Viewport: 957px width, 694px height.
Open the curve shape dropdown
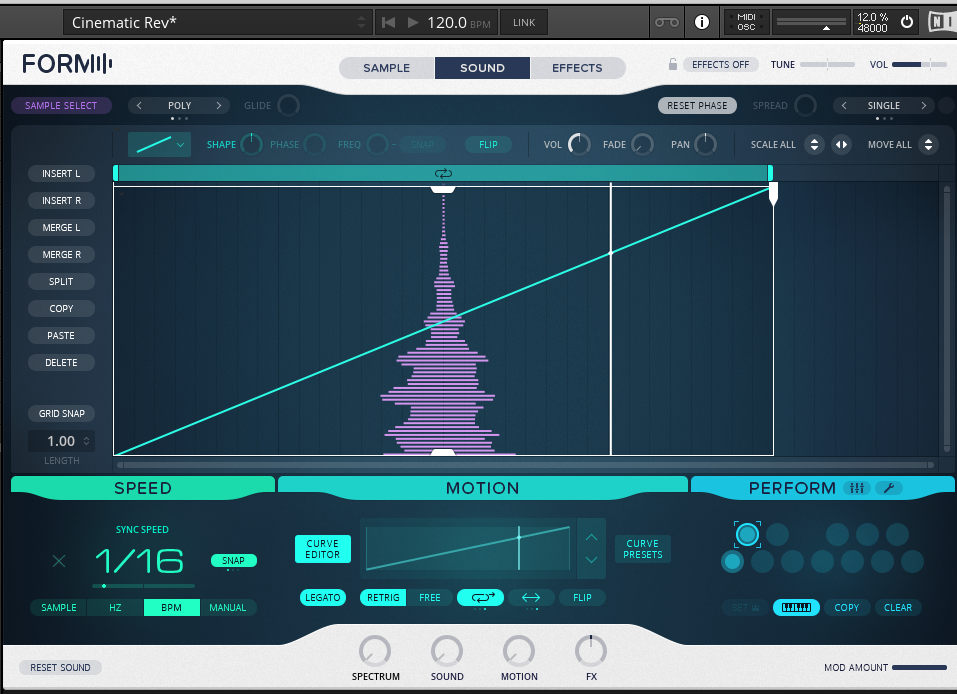pyautogui.click(x=159, y=145)
